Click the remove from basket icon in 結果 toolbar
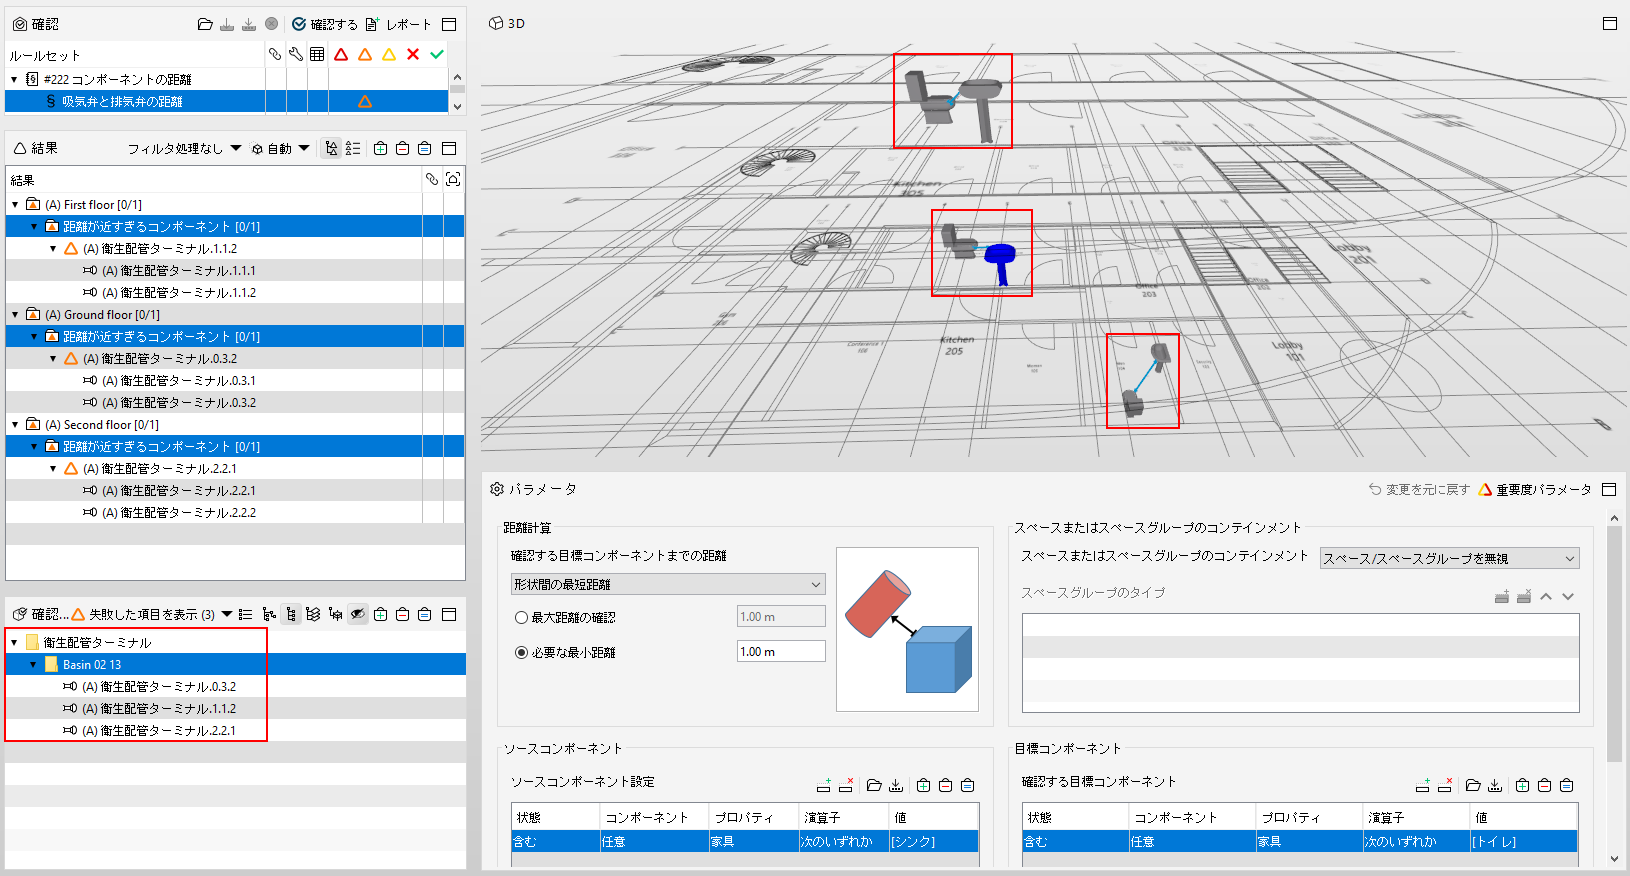Image resolution: width=1630 pixels, height=876 pixels. tap(402, 148)
